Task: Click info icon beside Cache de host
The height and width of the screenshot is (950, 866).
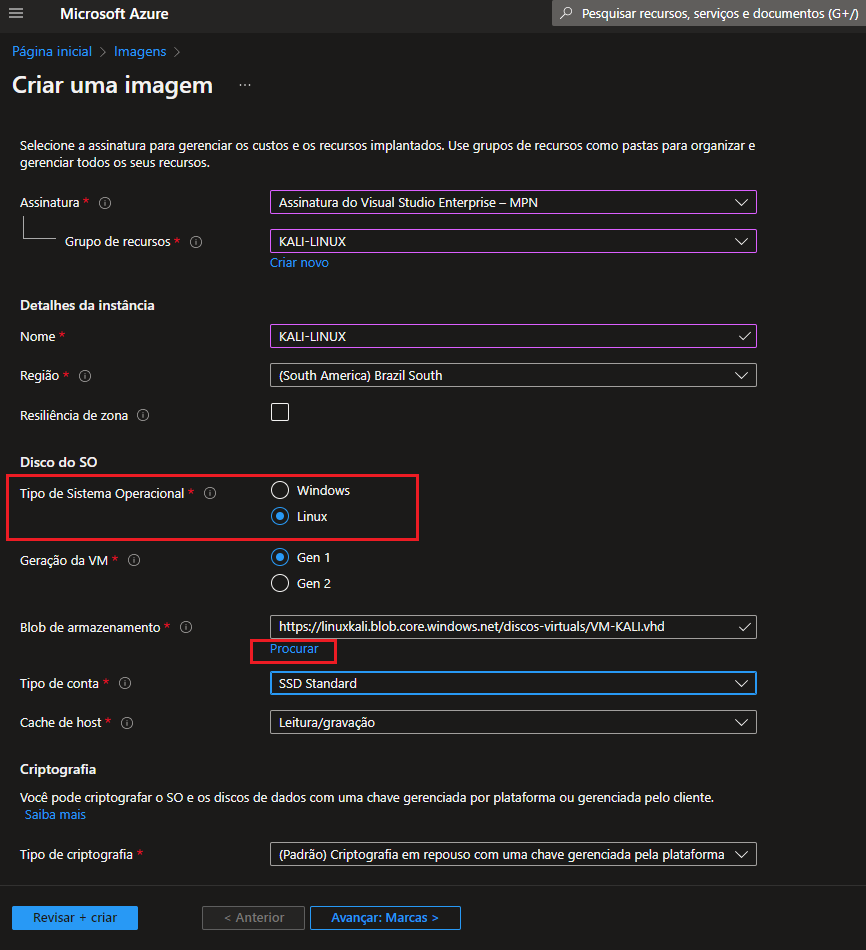Action: [x=127, y=723]
